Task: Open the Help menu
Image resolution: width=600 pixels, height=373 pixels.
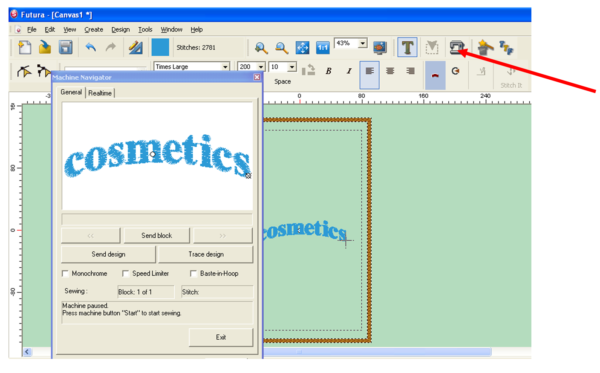Action: [197, 29]
